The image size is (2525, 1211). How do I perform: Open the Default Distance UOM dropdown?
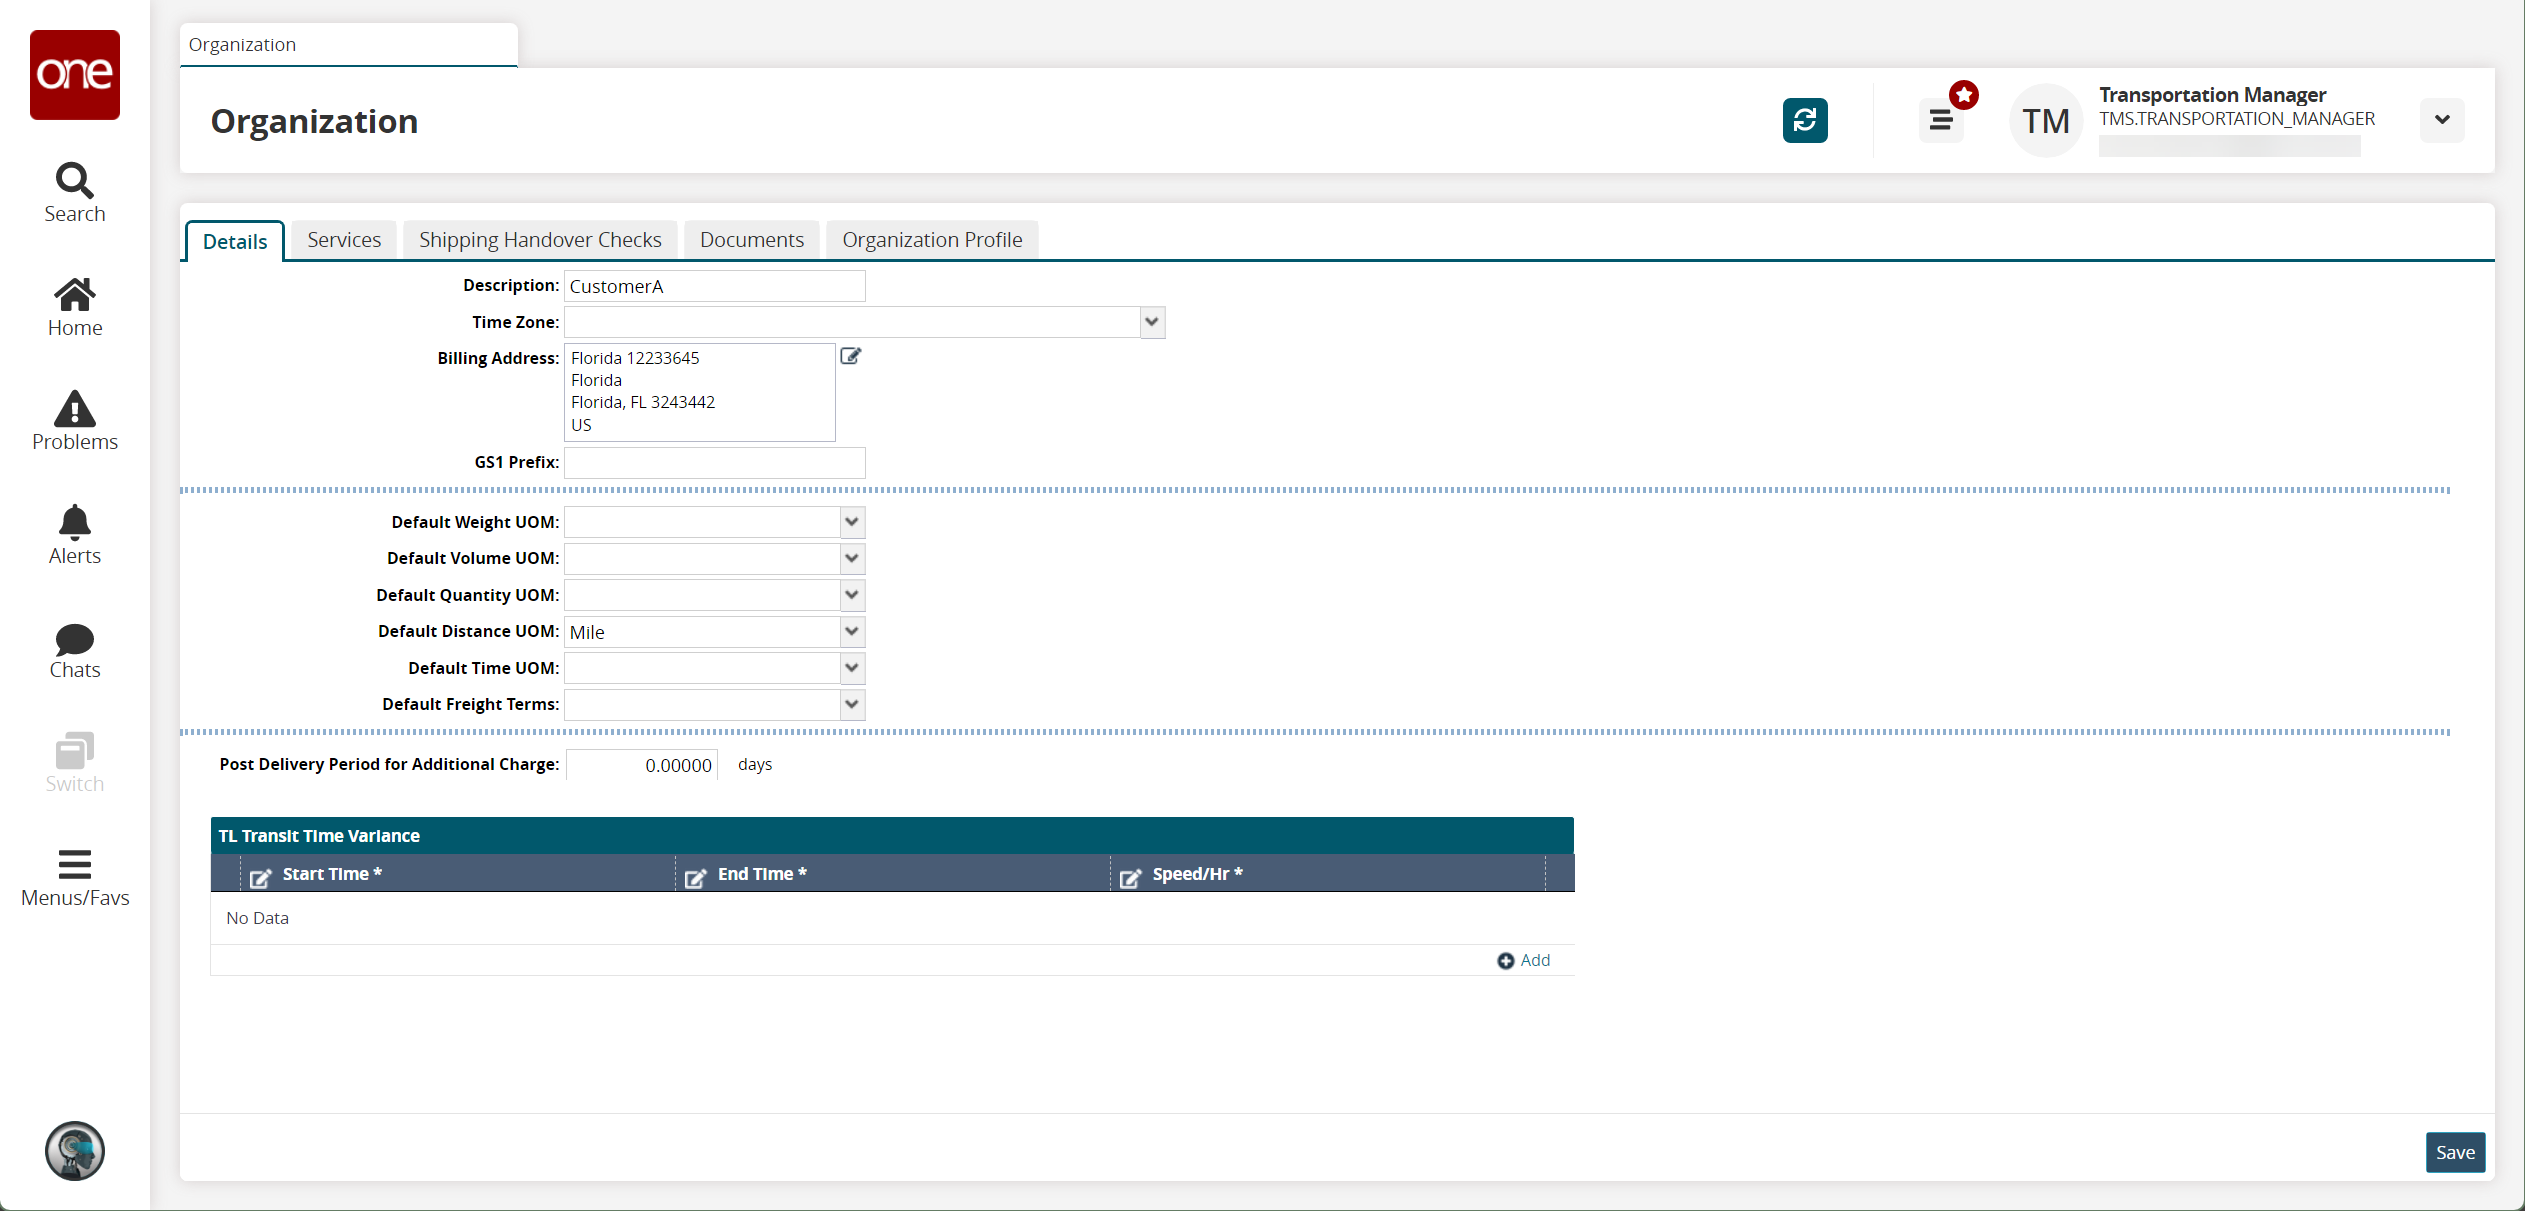(852, 631)
